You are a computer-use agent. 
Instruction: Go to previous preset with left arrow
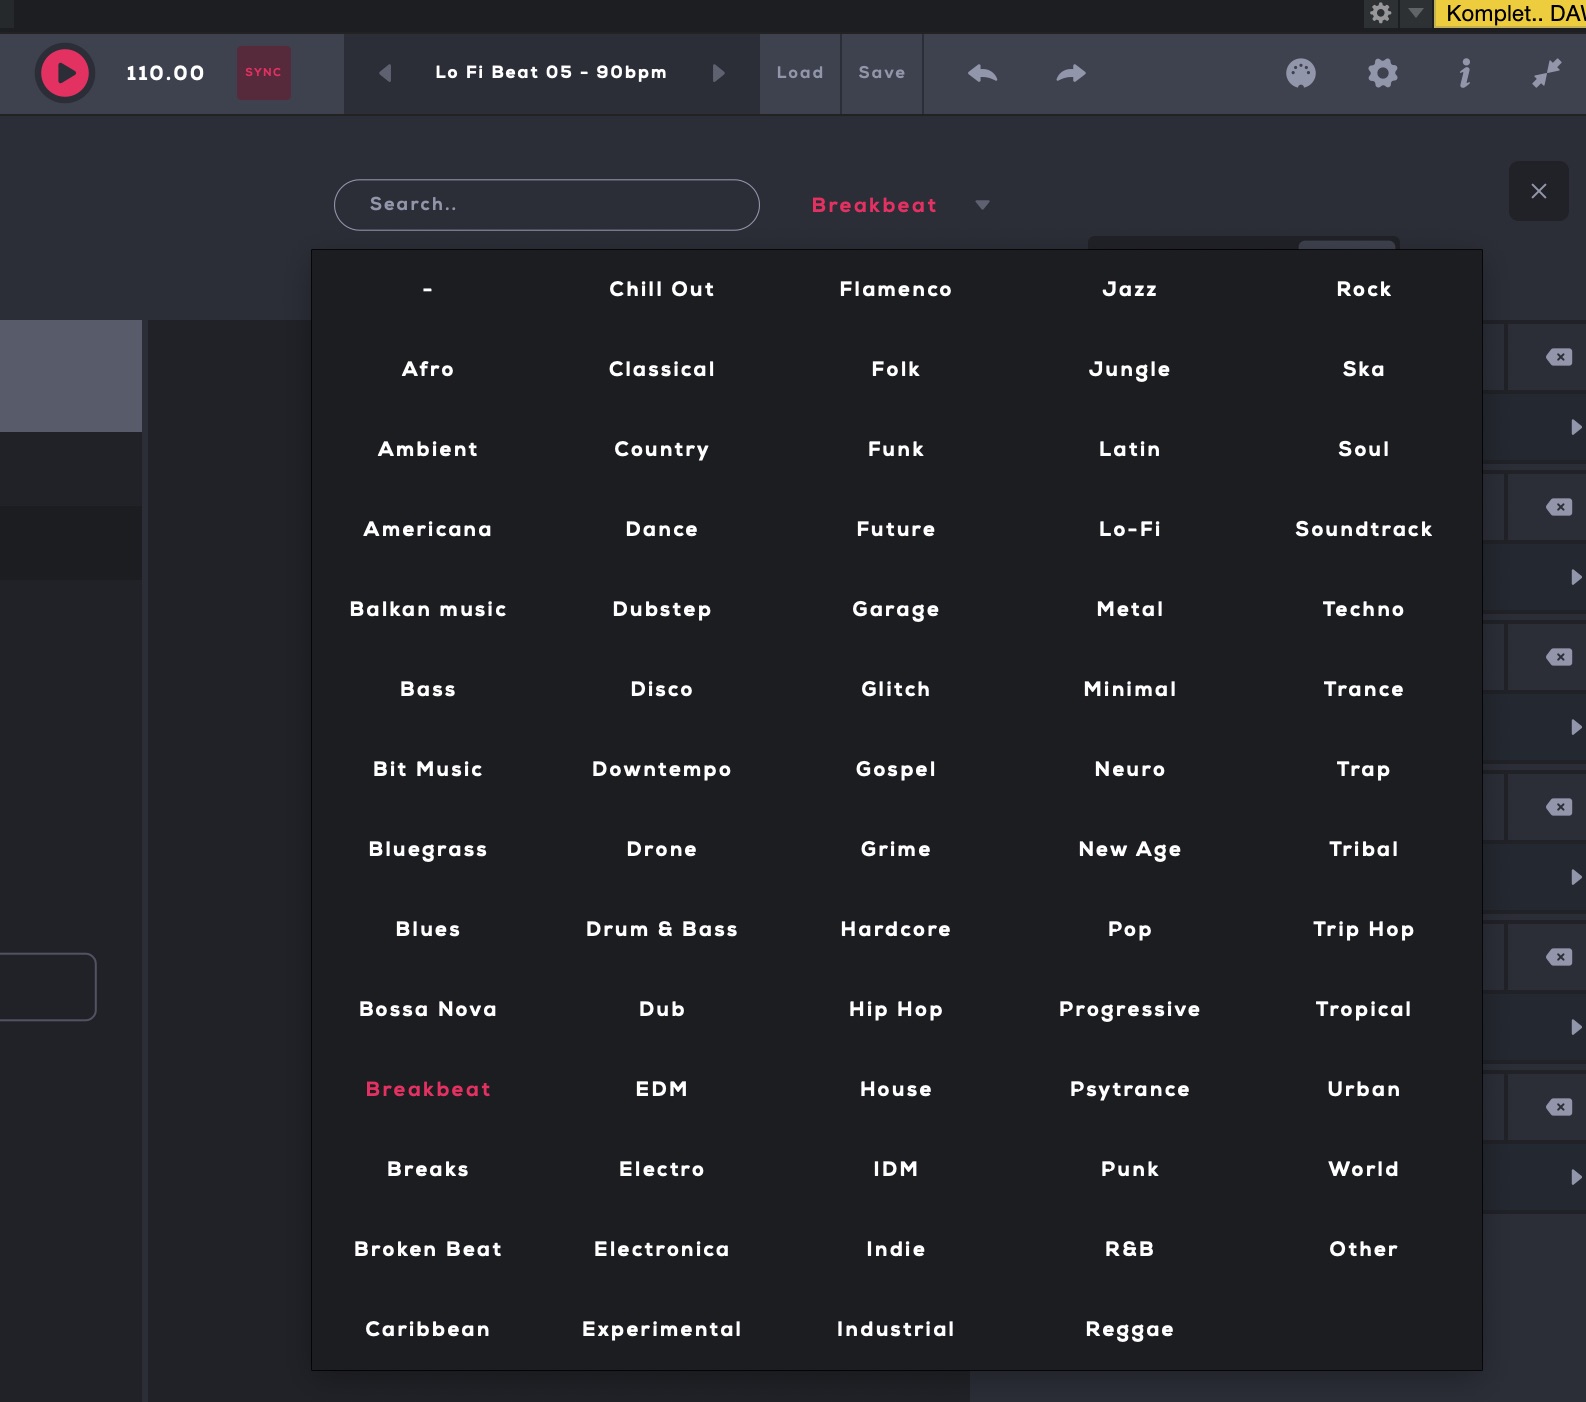pos(385,73)
